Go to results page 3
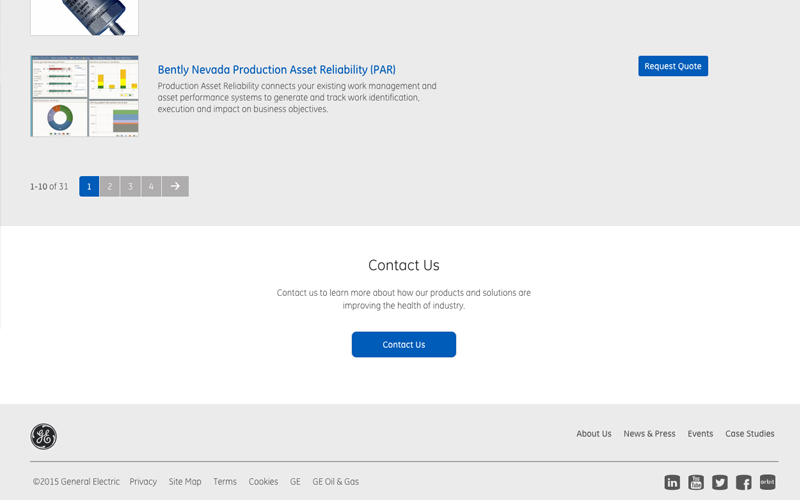This screenshot has width=800, height=500. pos(130,186)
